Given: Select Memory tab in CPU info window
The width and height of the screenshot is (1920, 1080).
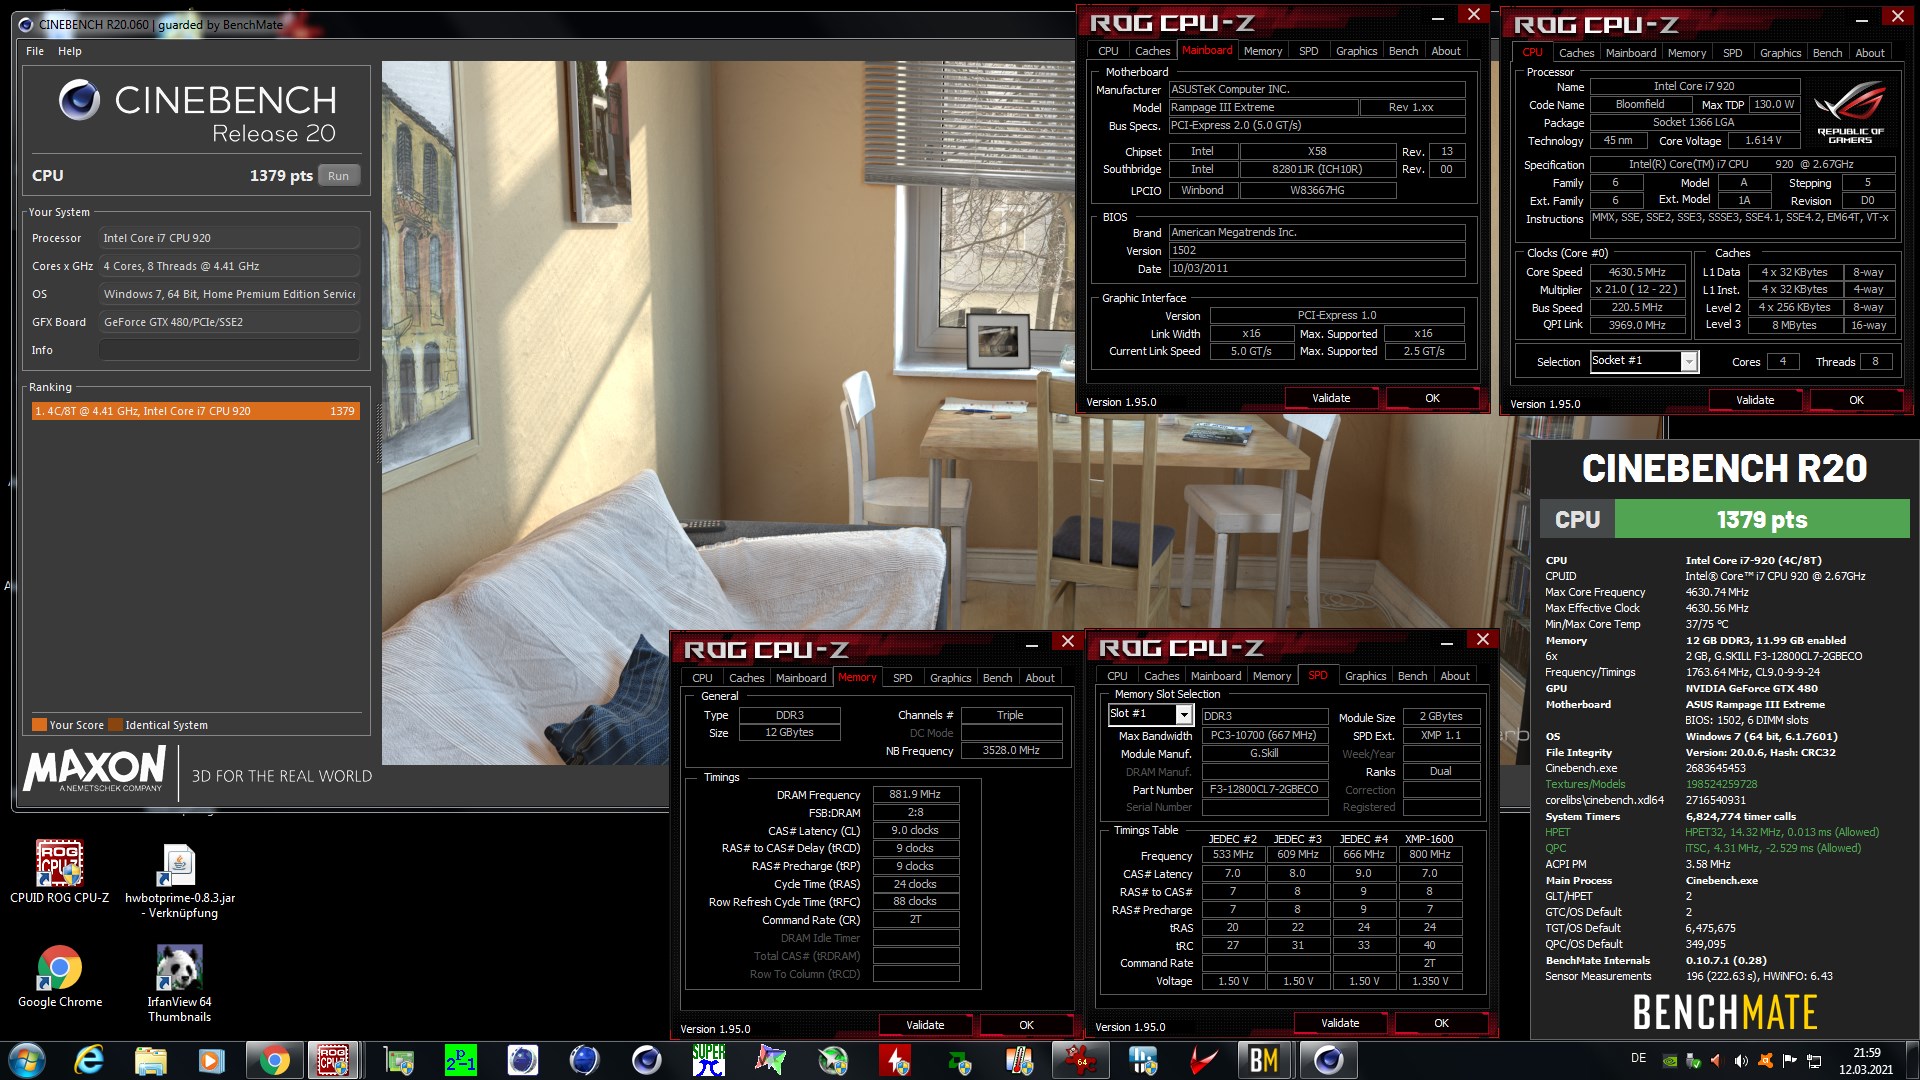Looking at the screenshot, I should 1686,53.
